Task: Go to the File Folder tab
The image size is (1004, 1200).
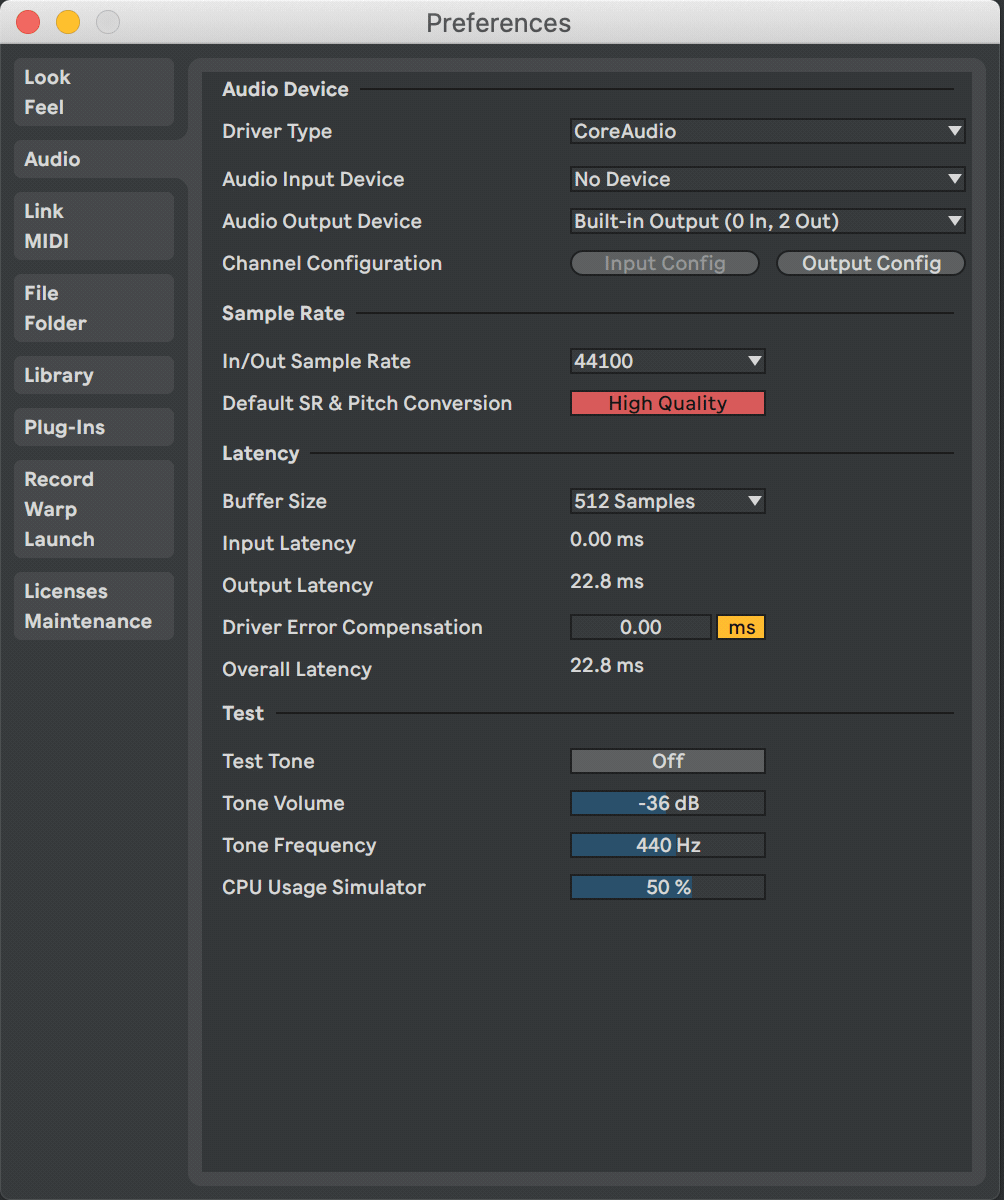Action: (93, 308)
